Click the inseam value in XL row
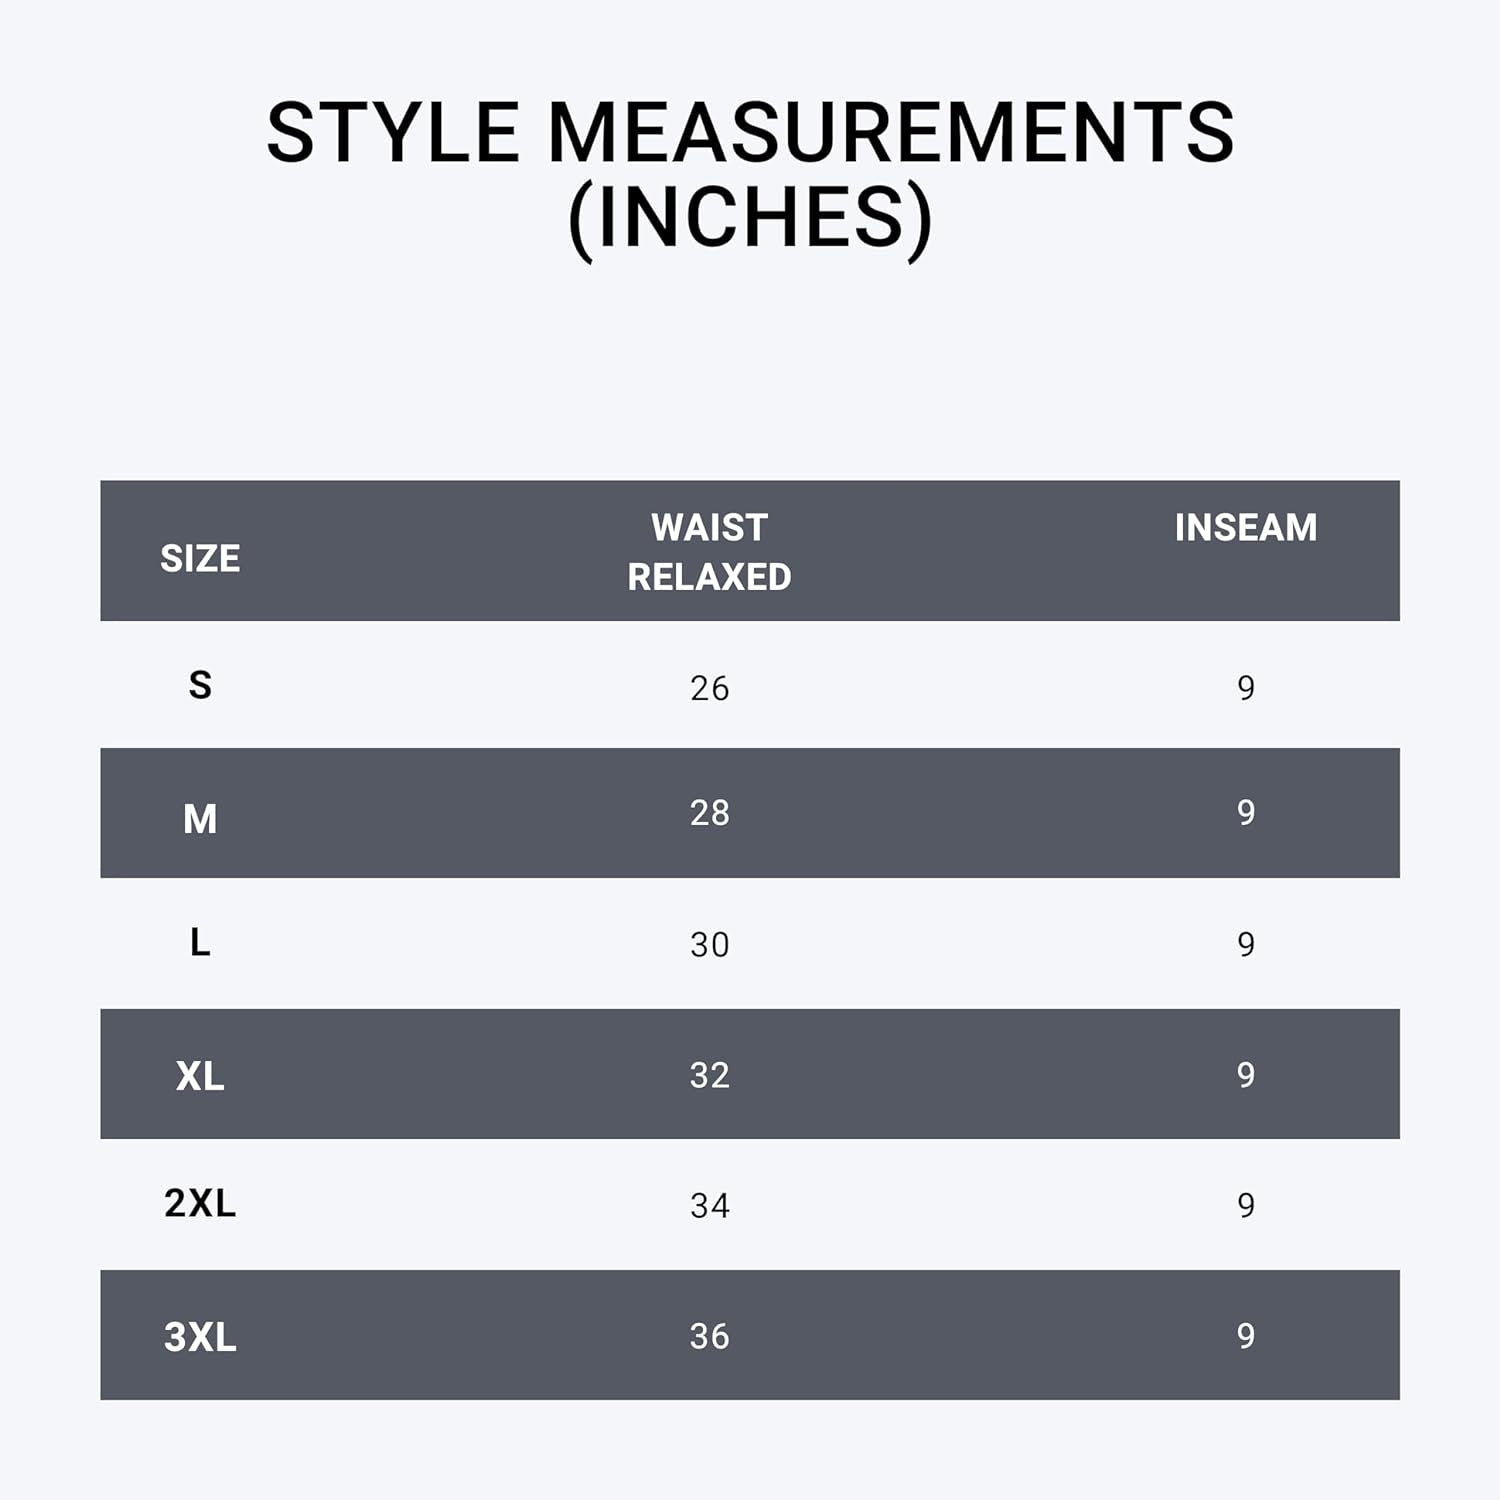Viewport: 1500px width, 1500px height. [1245, 1075]
